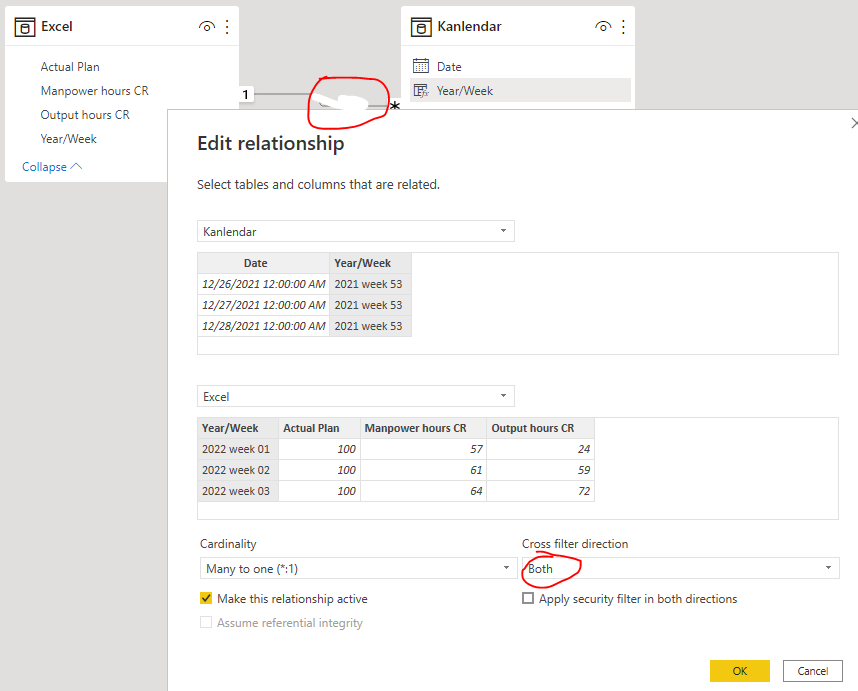Screen dimensions: 858x691
Task: Select Year/Week column header in Excel preview
Action: 238,428
